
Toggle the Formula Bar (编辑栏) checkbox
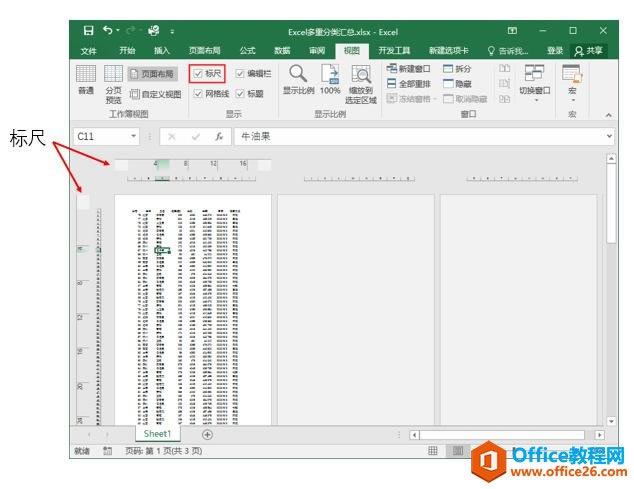coord(254,74)
